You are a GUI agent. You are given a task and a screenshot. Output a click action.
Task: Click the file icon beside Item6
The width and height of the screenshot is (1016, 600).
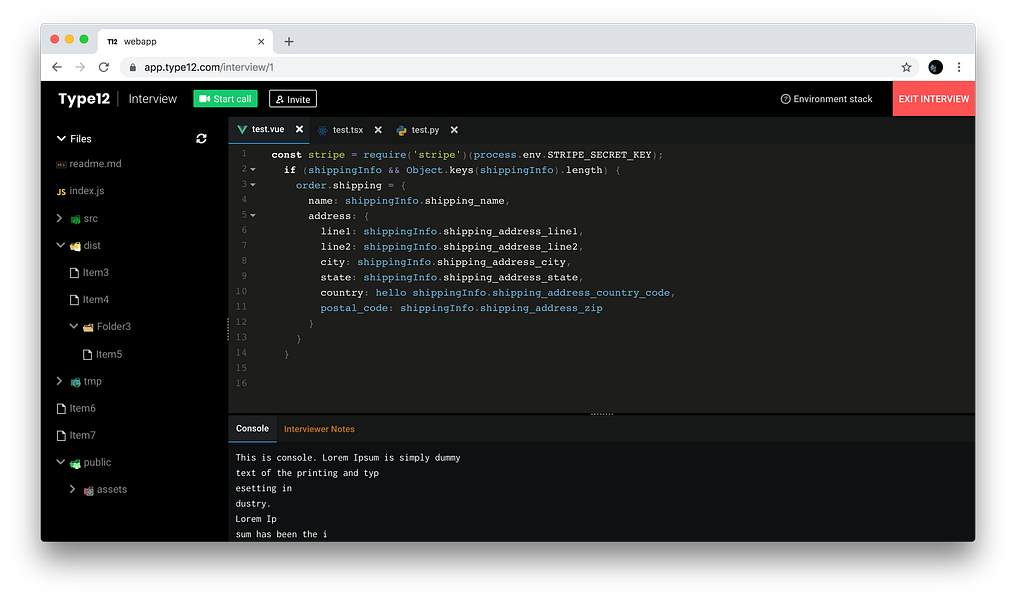click(61, 409)
